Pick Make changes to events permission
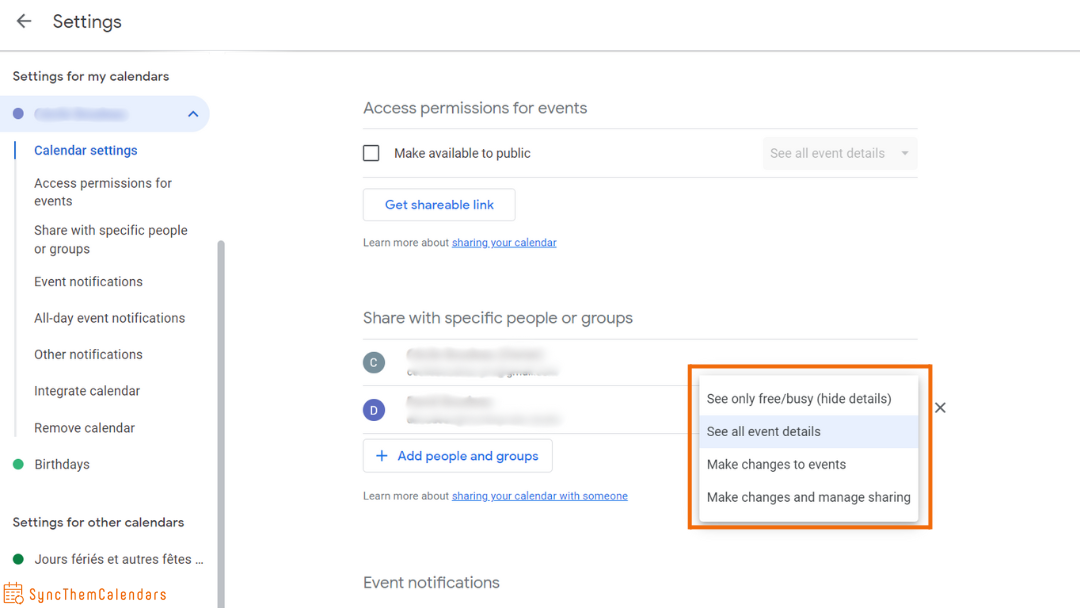1080x608 pixels. [776, 464]
